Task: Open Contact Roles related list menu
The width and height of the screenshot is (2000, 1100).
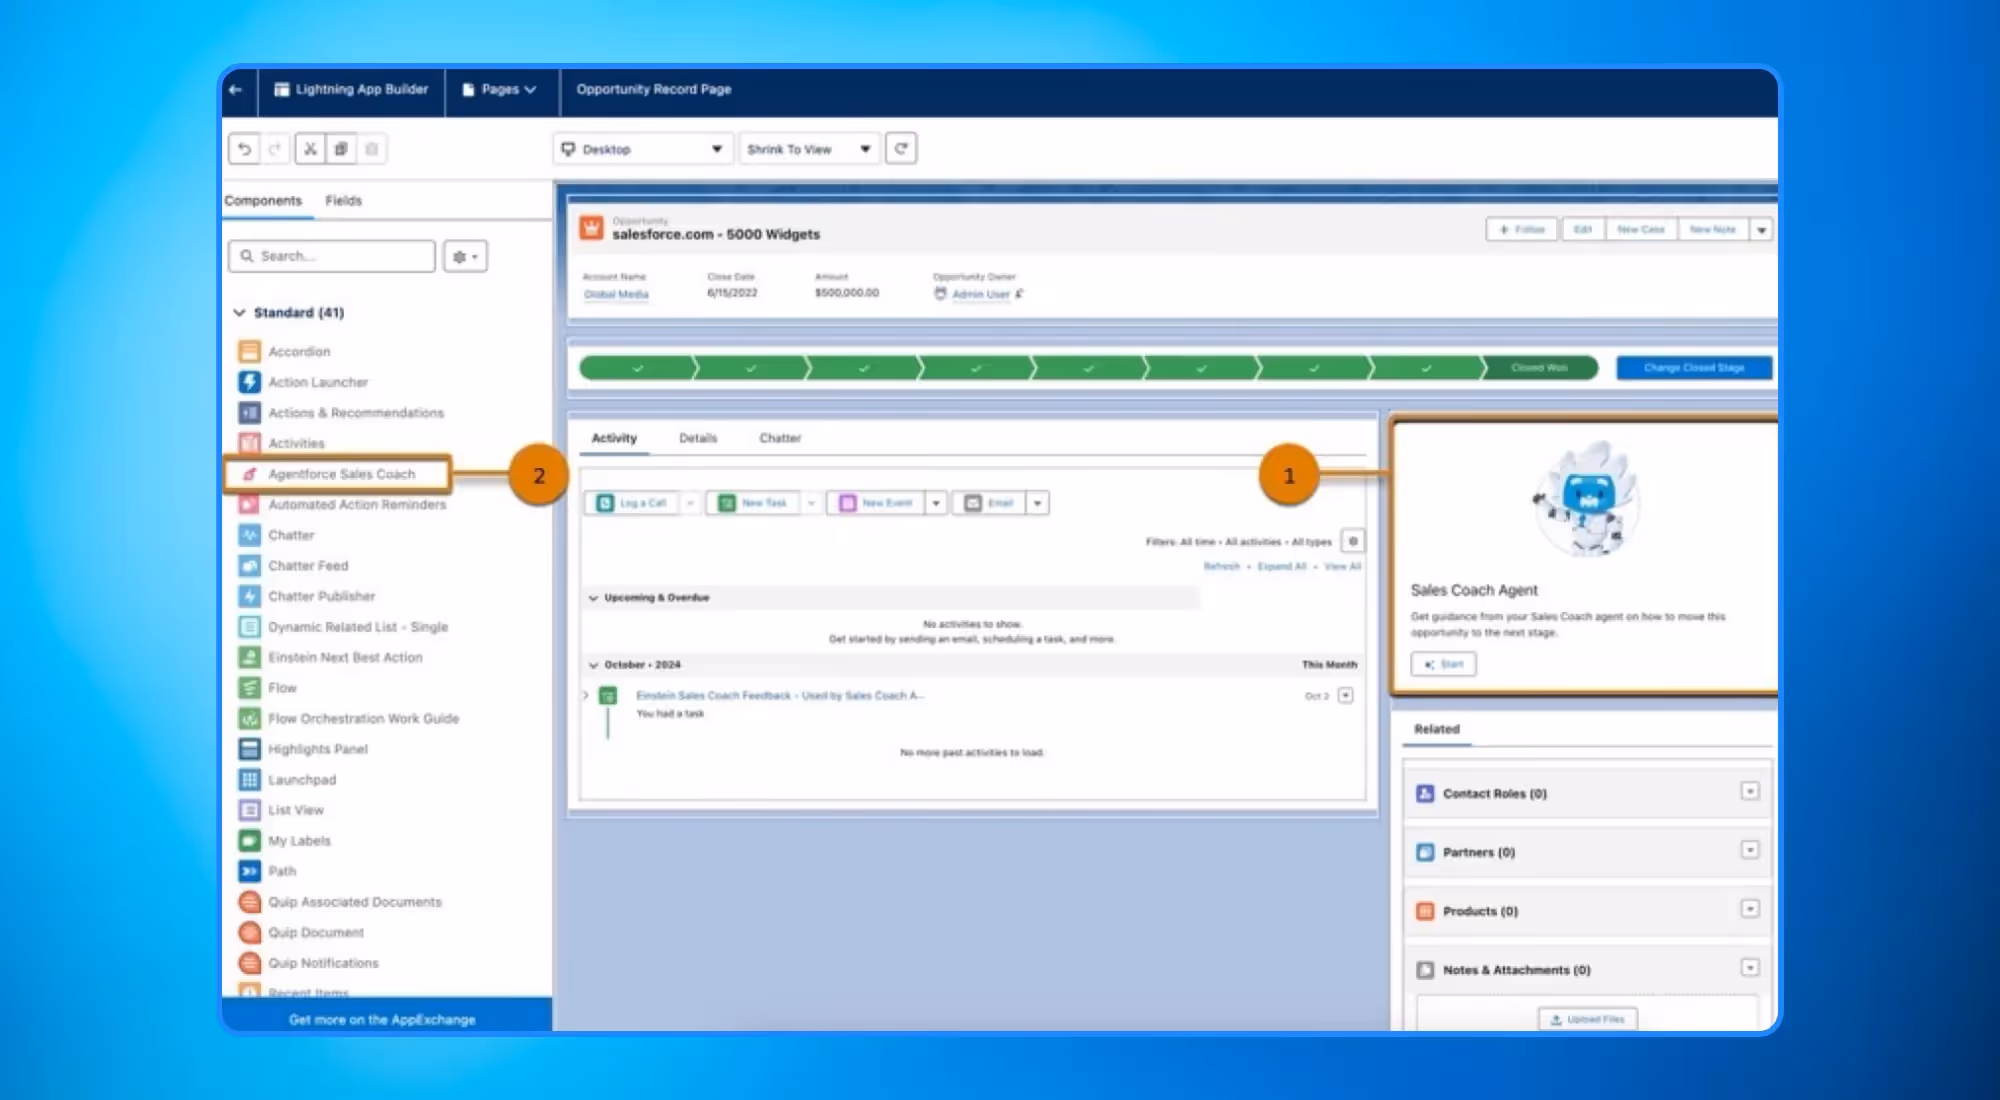Action: 1750,791
